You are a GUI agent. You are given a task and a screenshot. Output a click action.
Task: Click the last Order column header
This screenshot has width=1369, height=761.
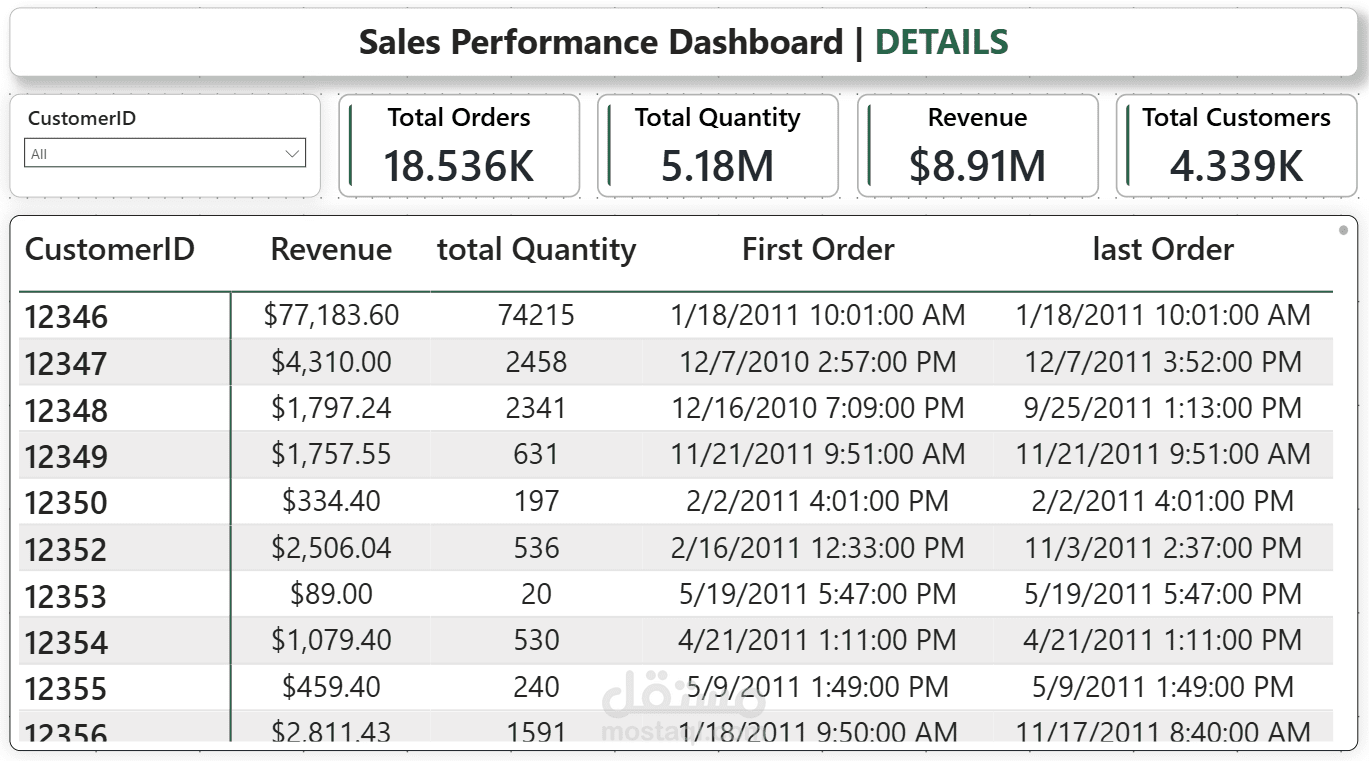tap(1163, 250)
